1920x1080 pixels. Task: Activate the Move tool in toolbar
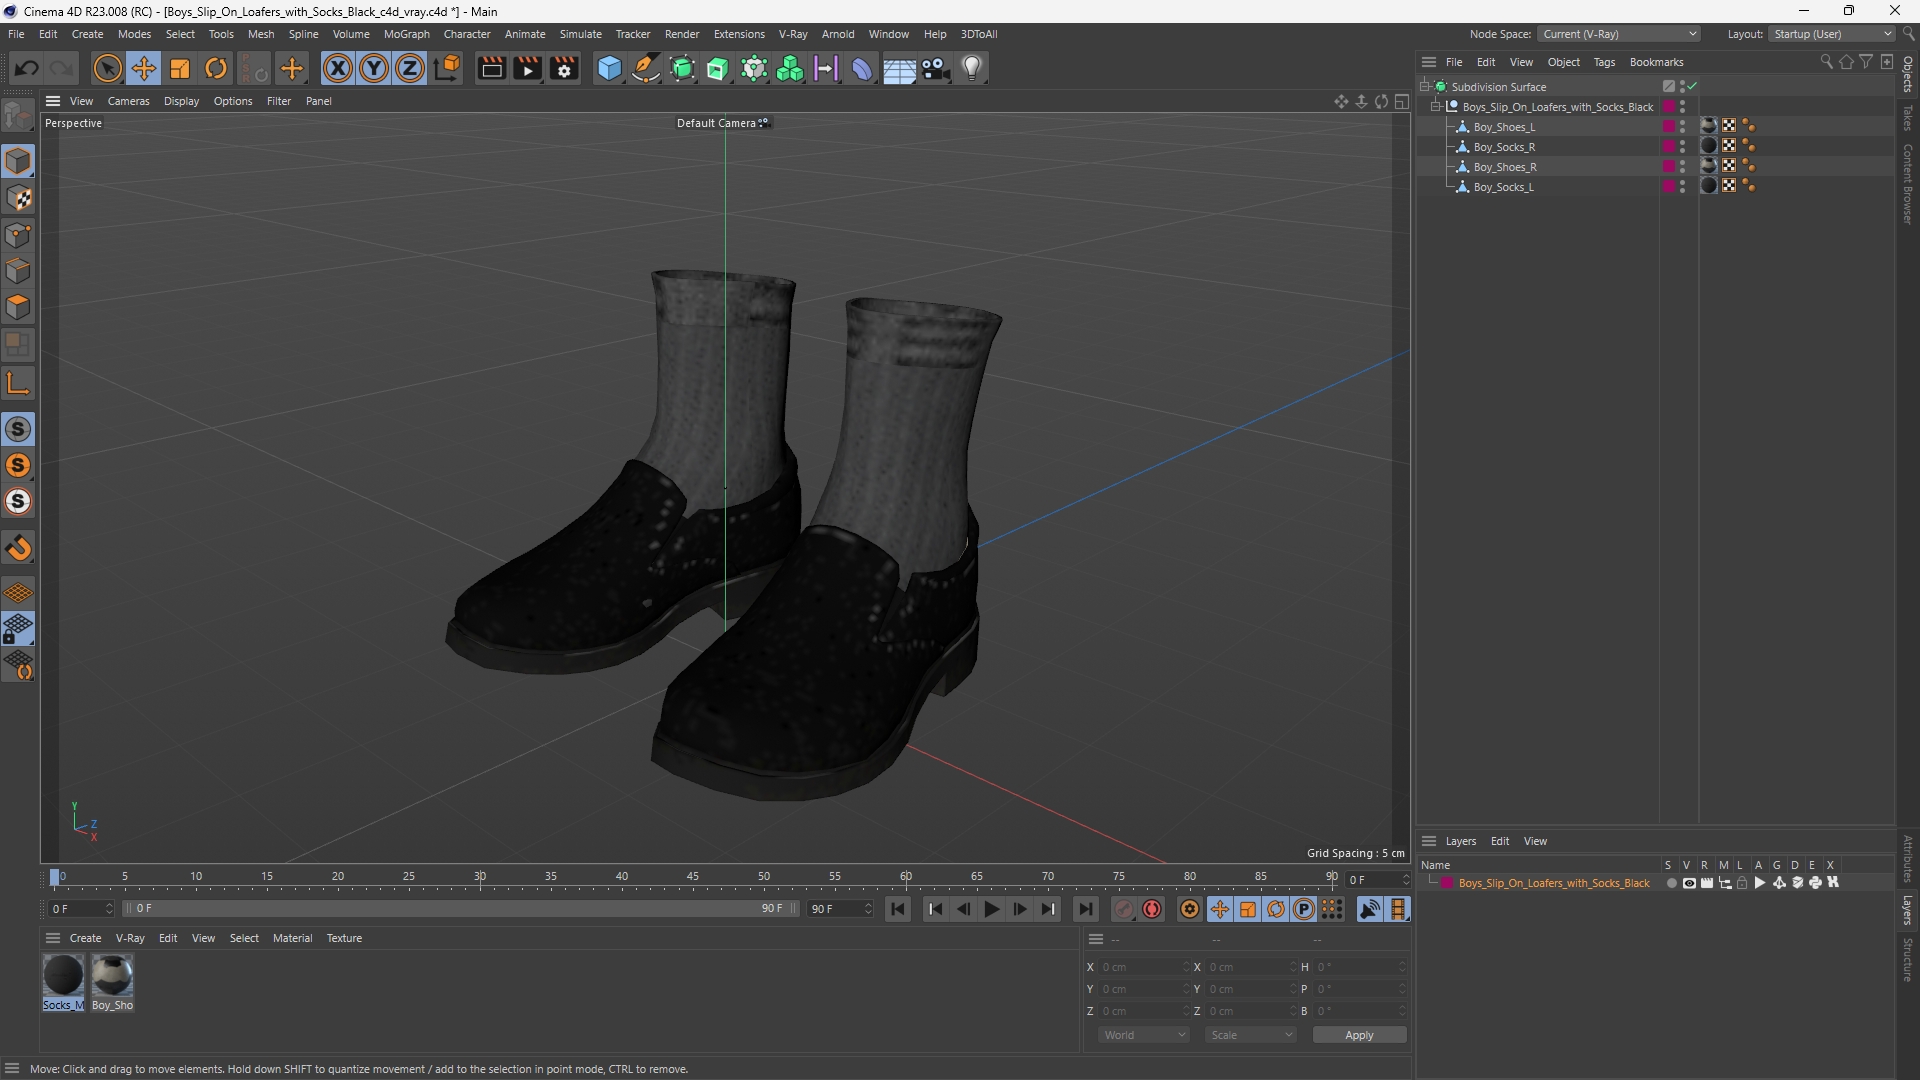point(144,68)
